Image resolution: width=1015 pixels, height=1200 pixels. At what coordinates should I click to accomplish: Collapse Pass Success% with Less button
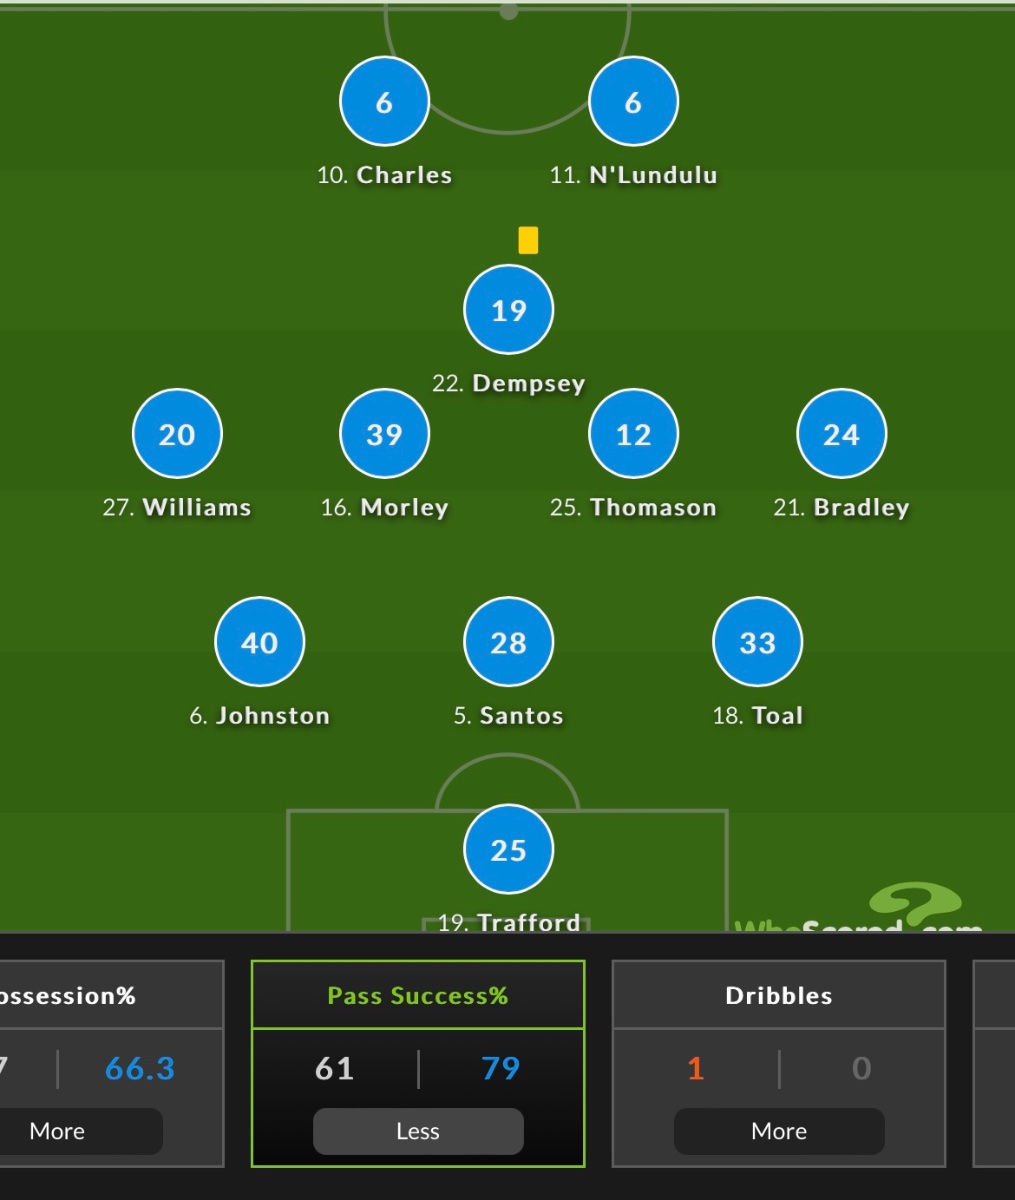tap(418, 1131)
